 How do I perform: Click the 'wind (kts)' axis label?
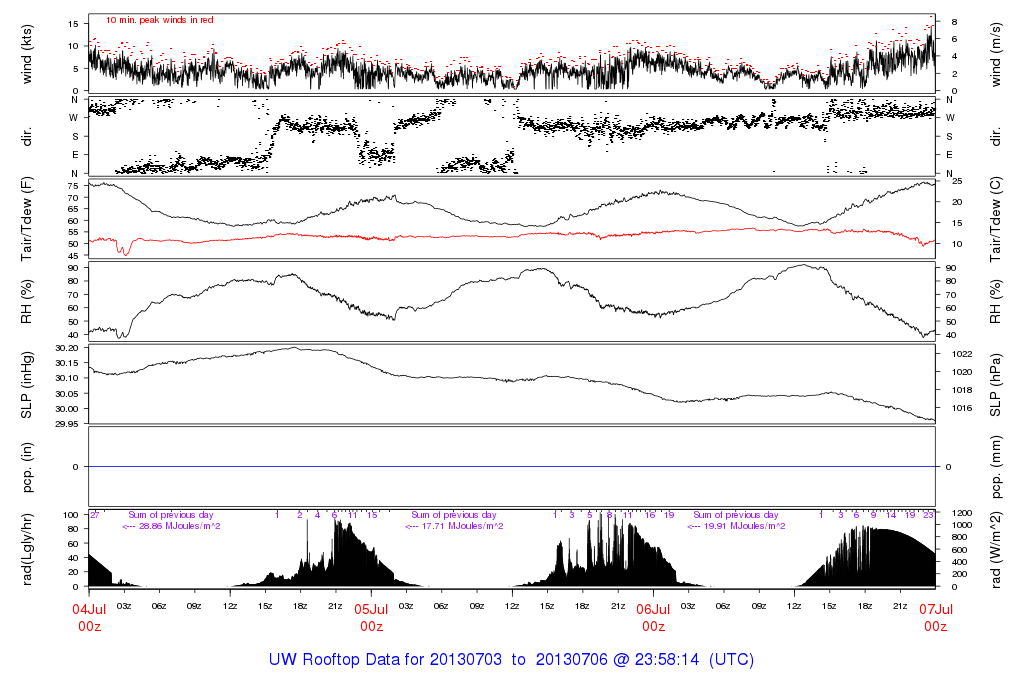pos(27,54)
